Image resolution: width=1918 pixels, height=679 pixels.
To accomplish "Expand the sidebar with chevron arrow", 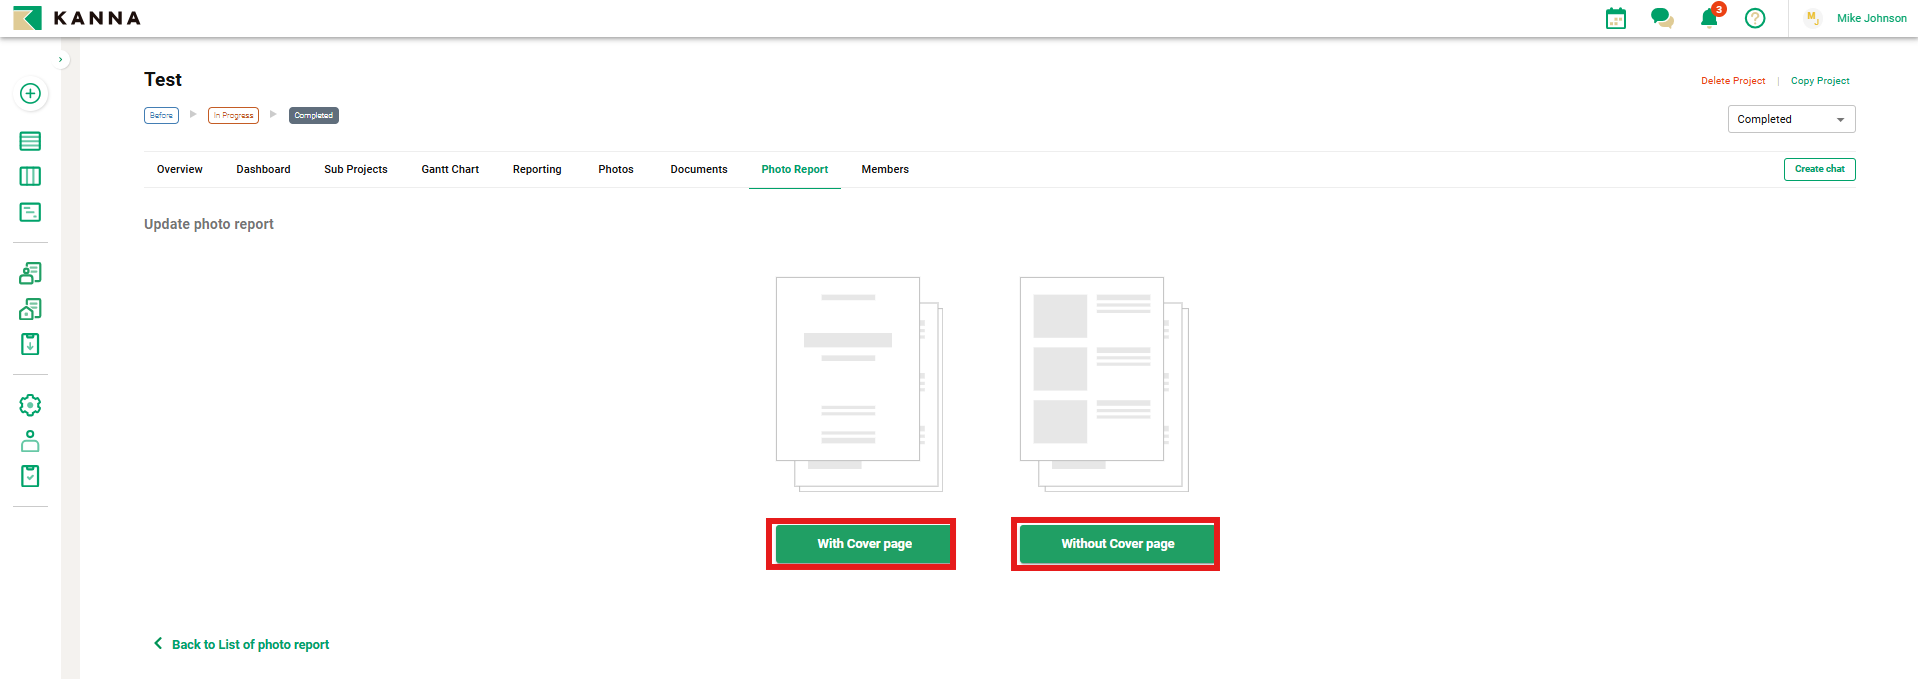I will [60, 60].
